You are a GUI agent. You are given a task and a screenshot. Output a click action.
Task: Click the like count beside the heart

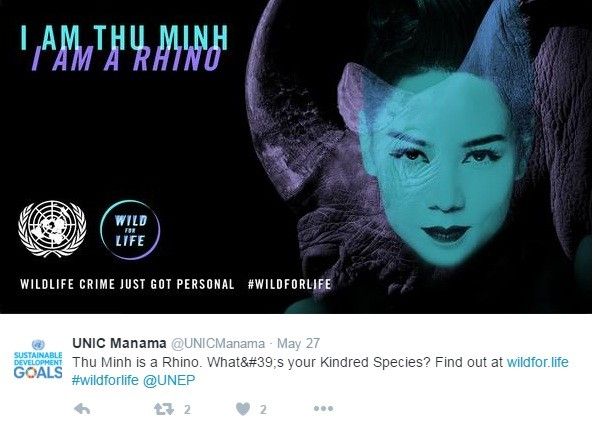pos(265,409)
